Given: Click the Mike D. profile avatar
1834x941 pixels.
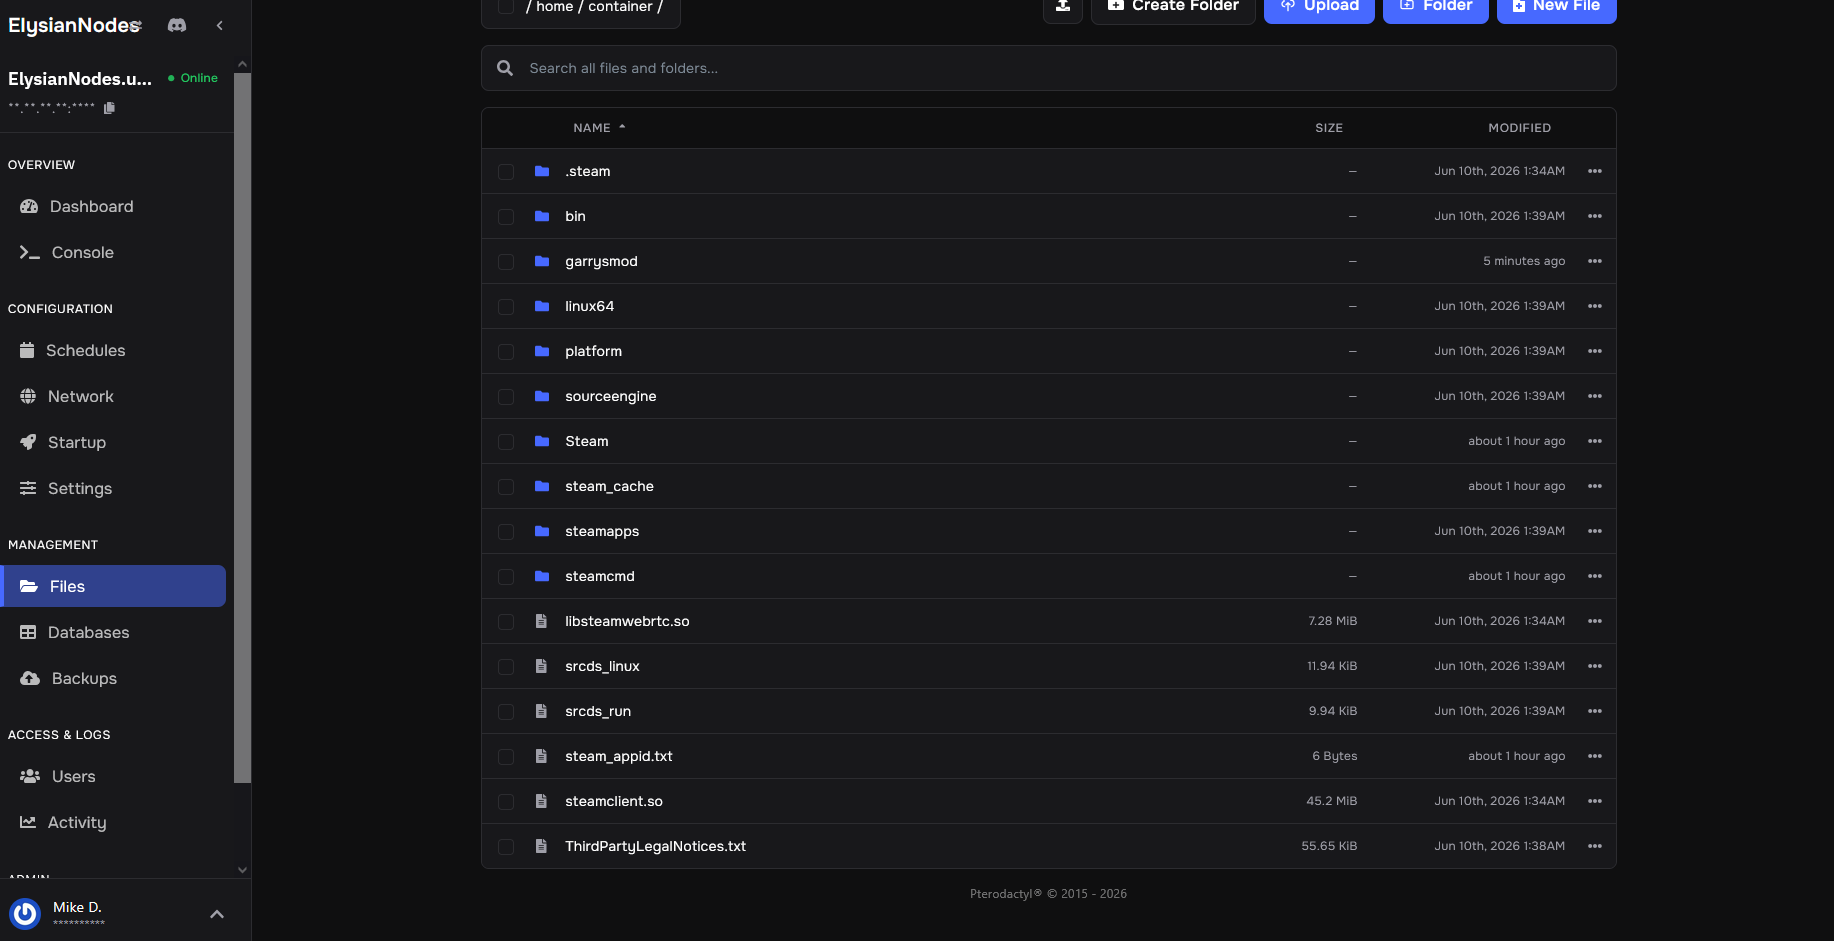Looking at the screenshot, I should point(25,913).
